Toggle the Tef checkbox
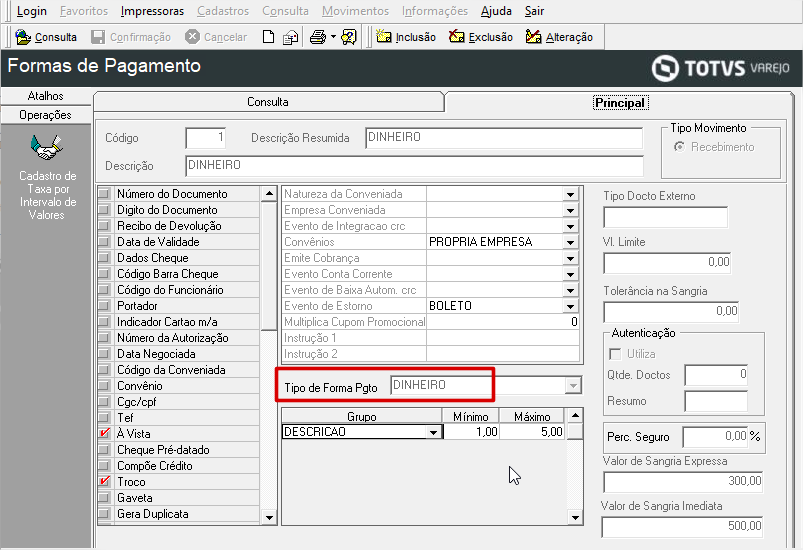 (104, 417)
